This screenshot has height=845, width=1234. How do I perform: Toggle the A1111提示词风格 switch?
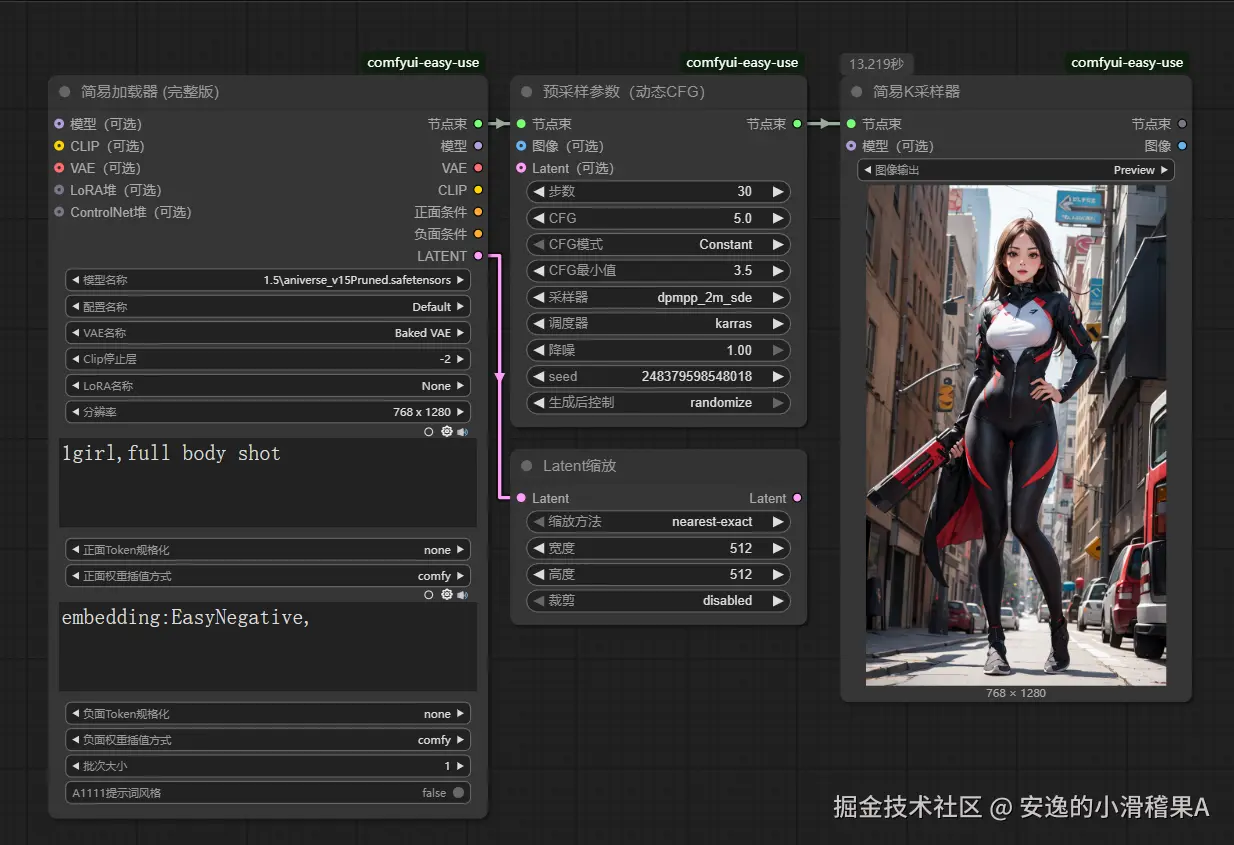458,793
